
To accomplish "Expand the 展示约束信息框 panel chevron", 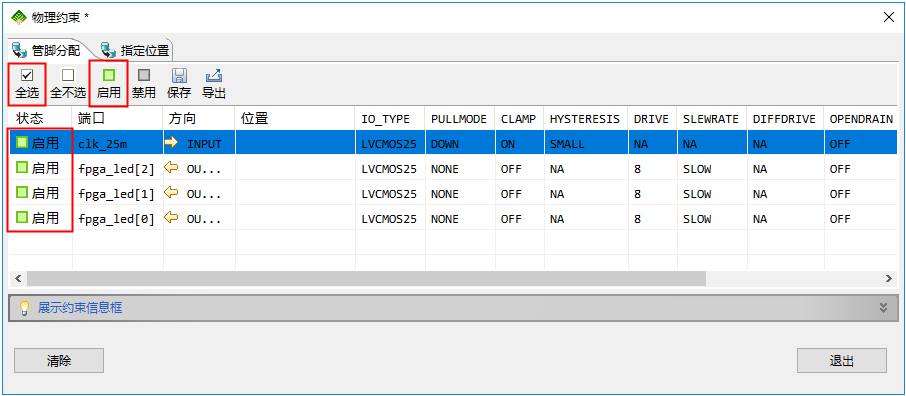I will coord(883,308).
